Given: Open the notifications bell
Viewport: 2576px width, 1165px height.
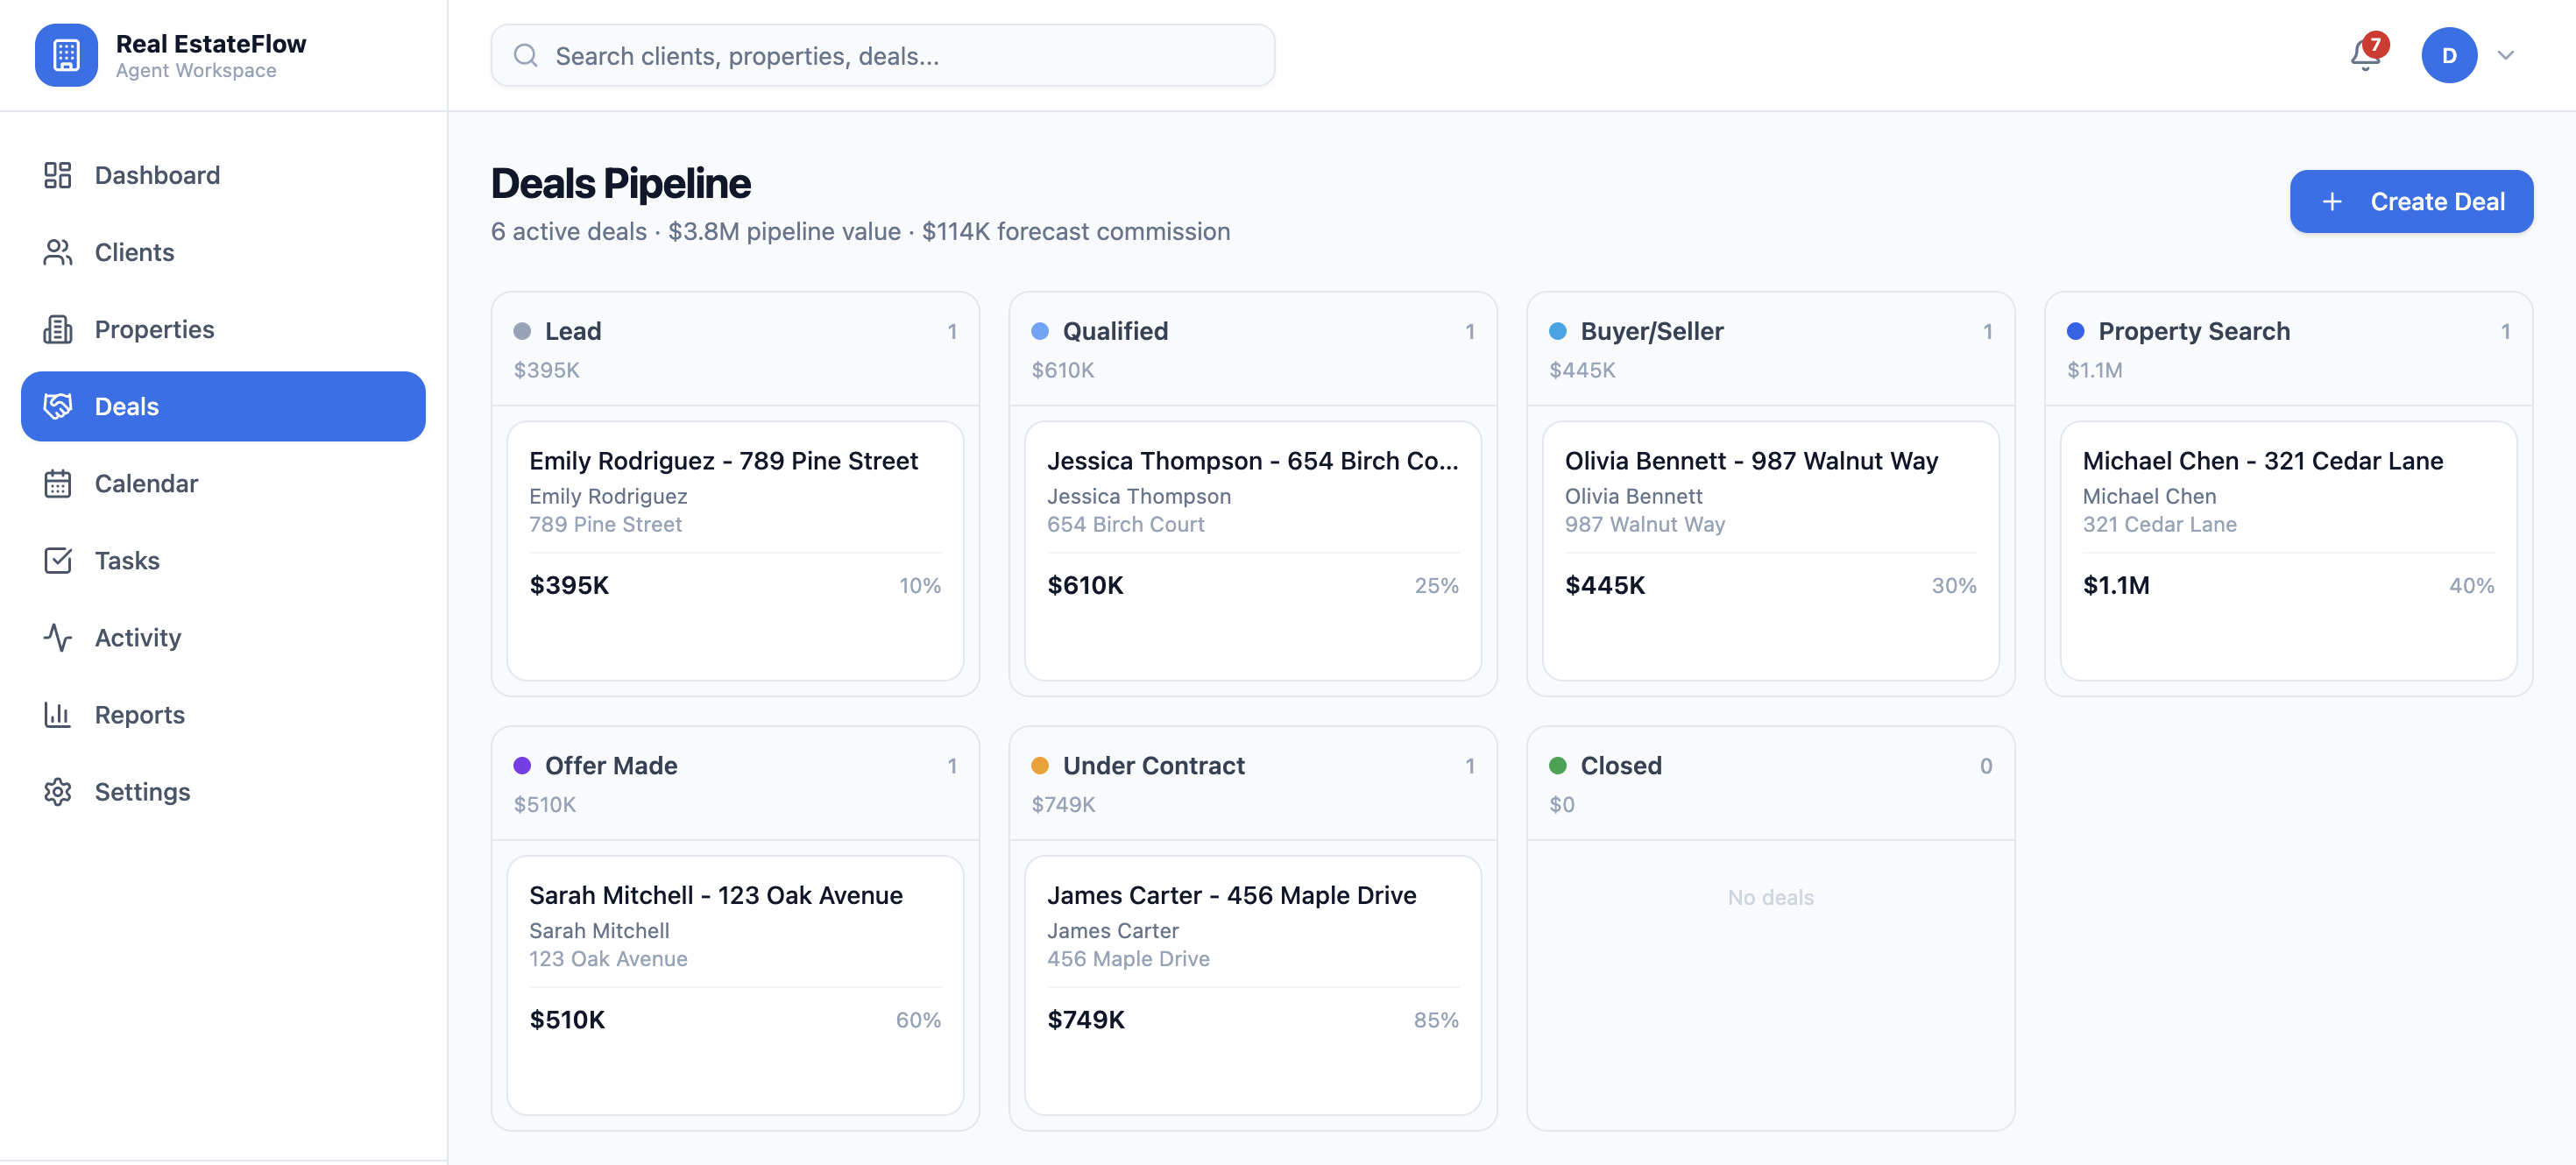Looking at the screenshot, I should pyautogui.click(x=2366, y=55).
